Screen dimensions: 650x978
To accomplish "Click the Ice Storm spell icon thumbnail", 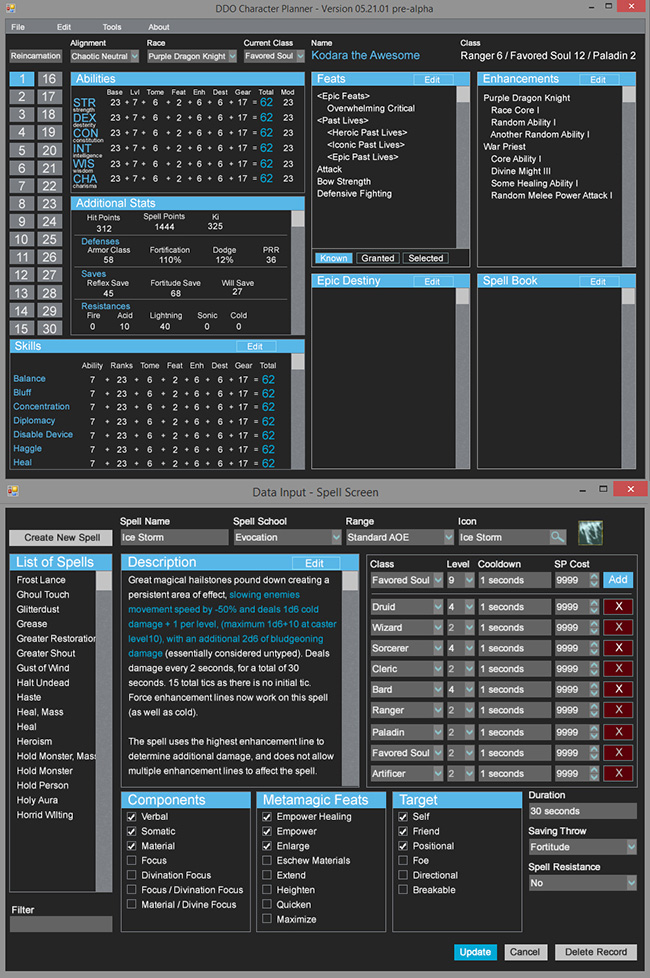I will 590,536.
